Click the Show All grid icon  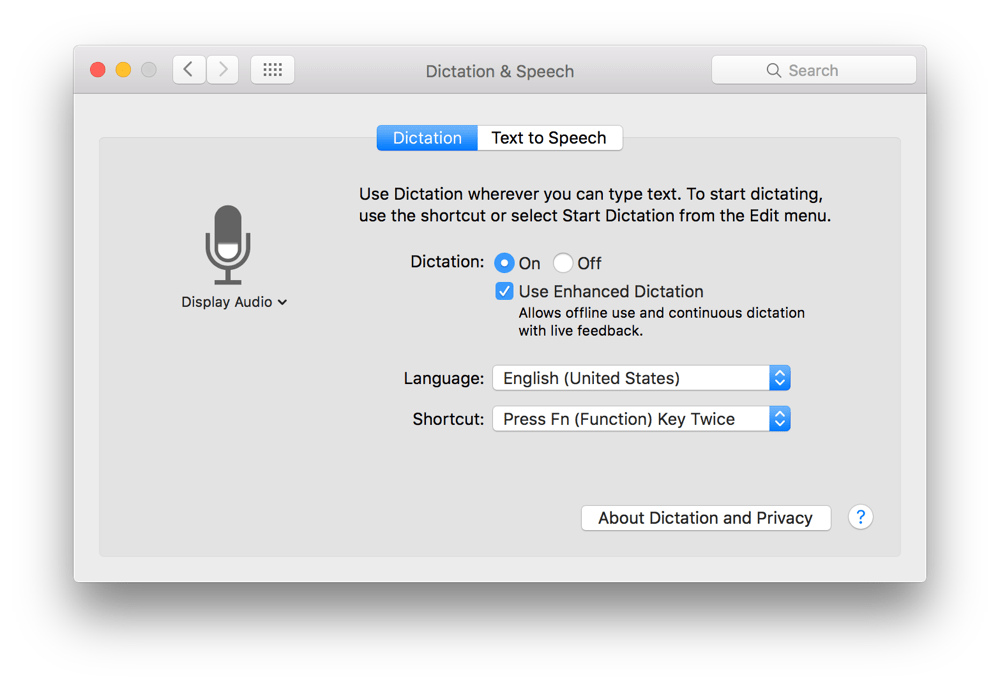(272, 69)
